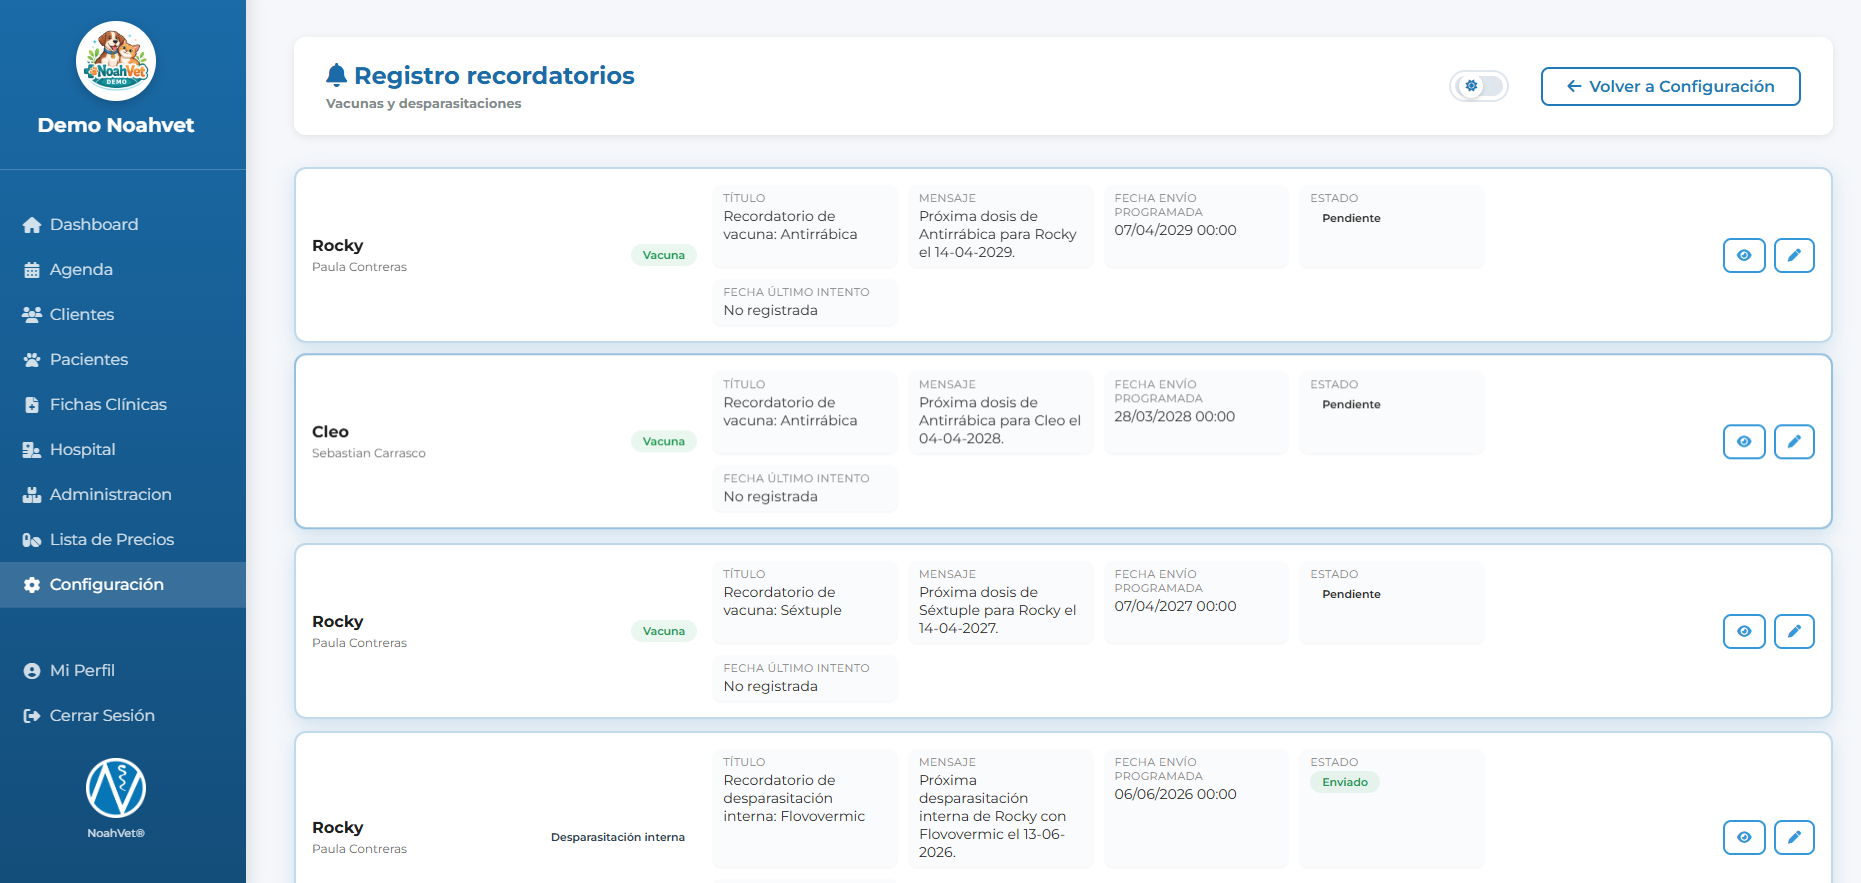Select the Configuración menu item
This screenshot has height=883, width=1861.
(123, 585)
